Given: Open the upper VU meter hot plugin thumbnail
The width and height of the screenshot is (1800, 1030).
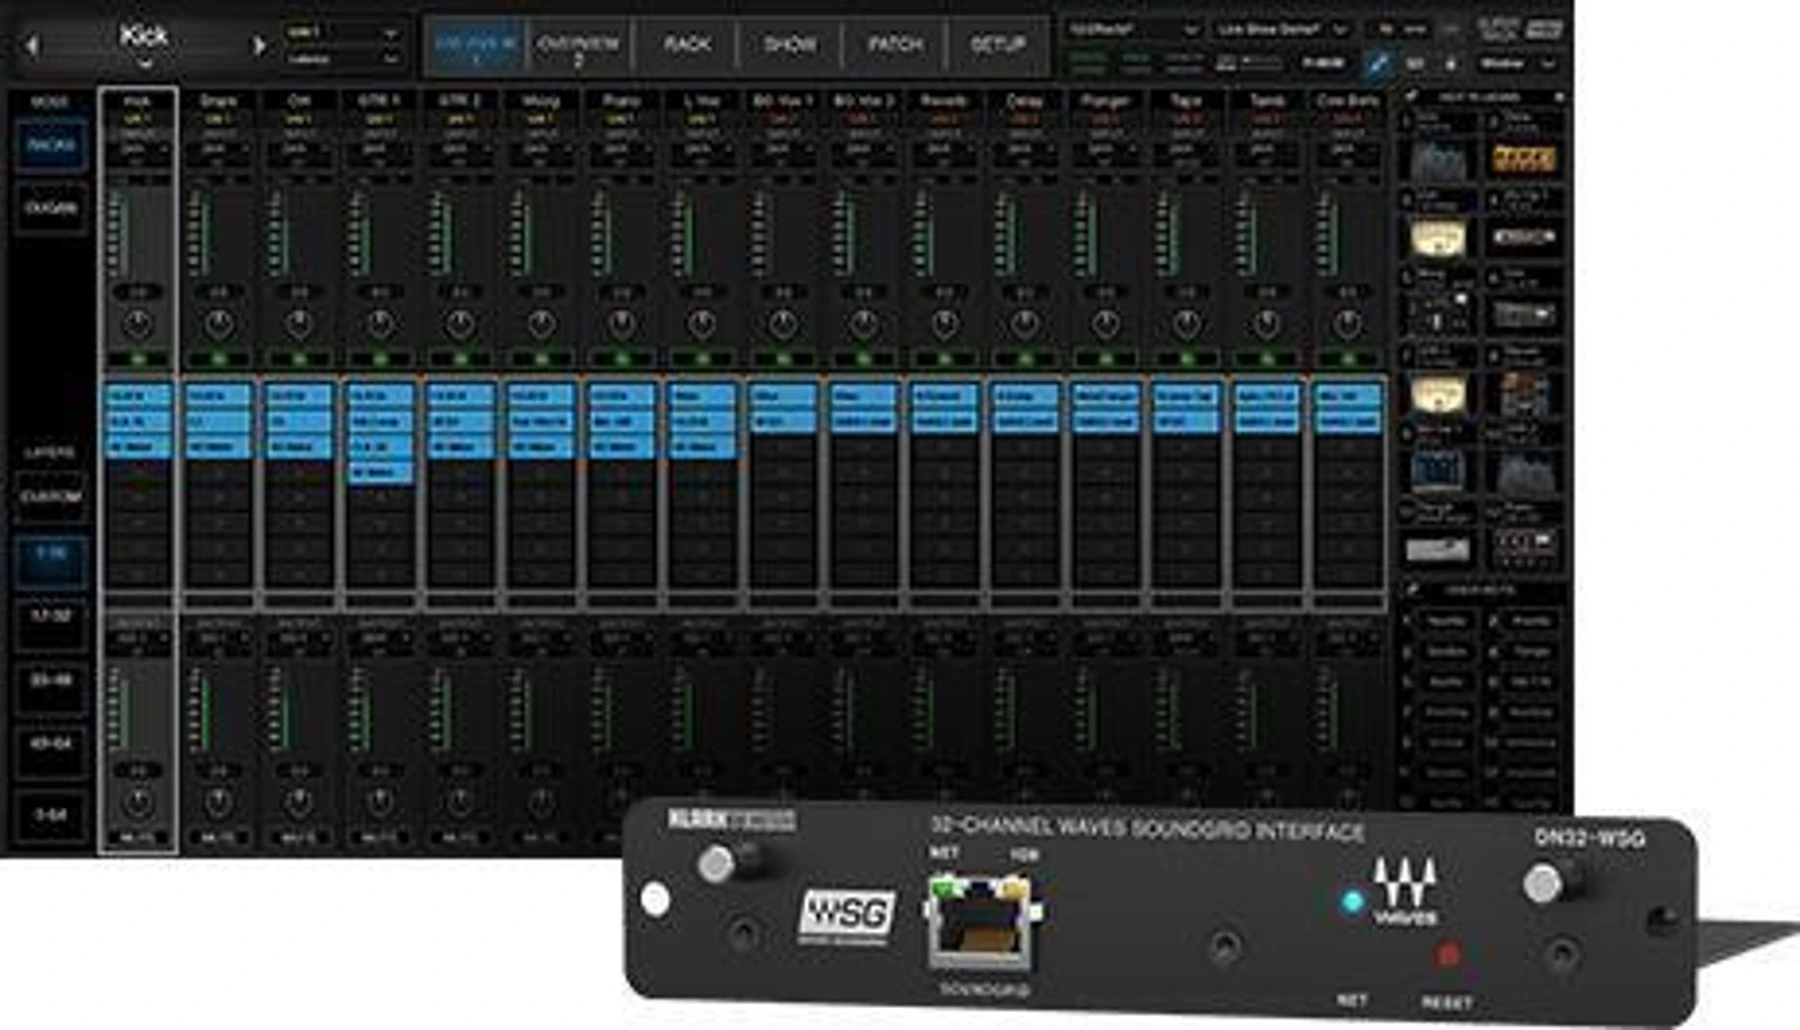Looking at the screenshot, I should 1438,238.
